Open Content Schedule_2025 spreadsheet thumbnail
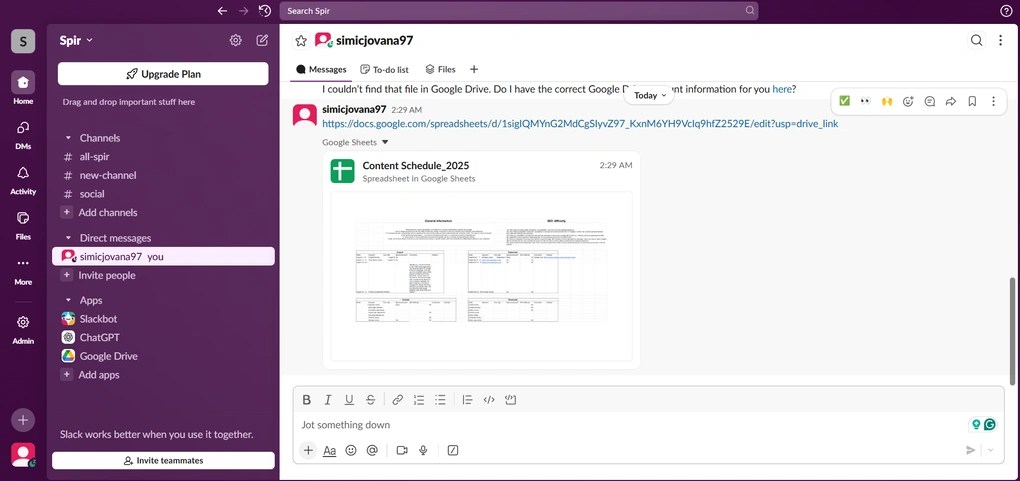1020x481 pixels. pos(481,275)
